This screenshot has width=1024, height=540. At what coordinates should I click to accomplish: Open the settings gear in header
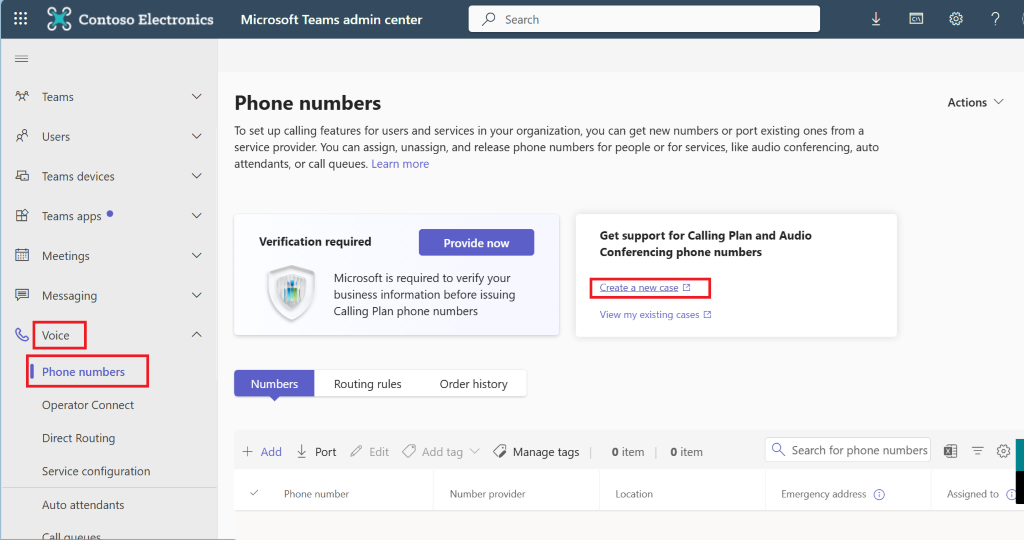click(955, 19)
